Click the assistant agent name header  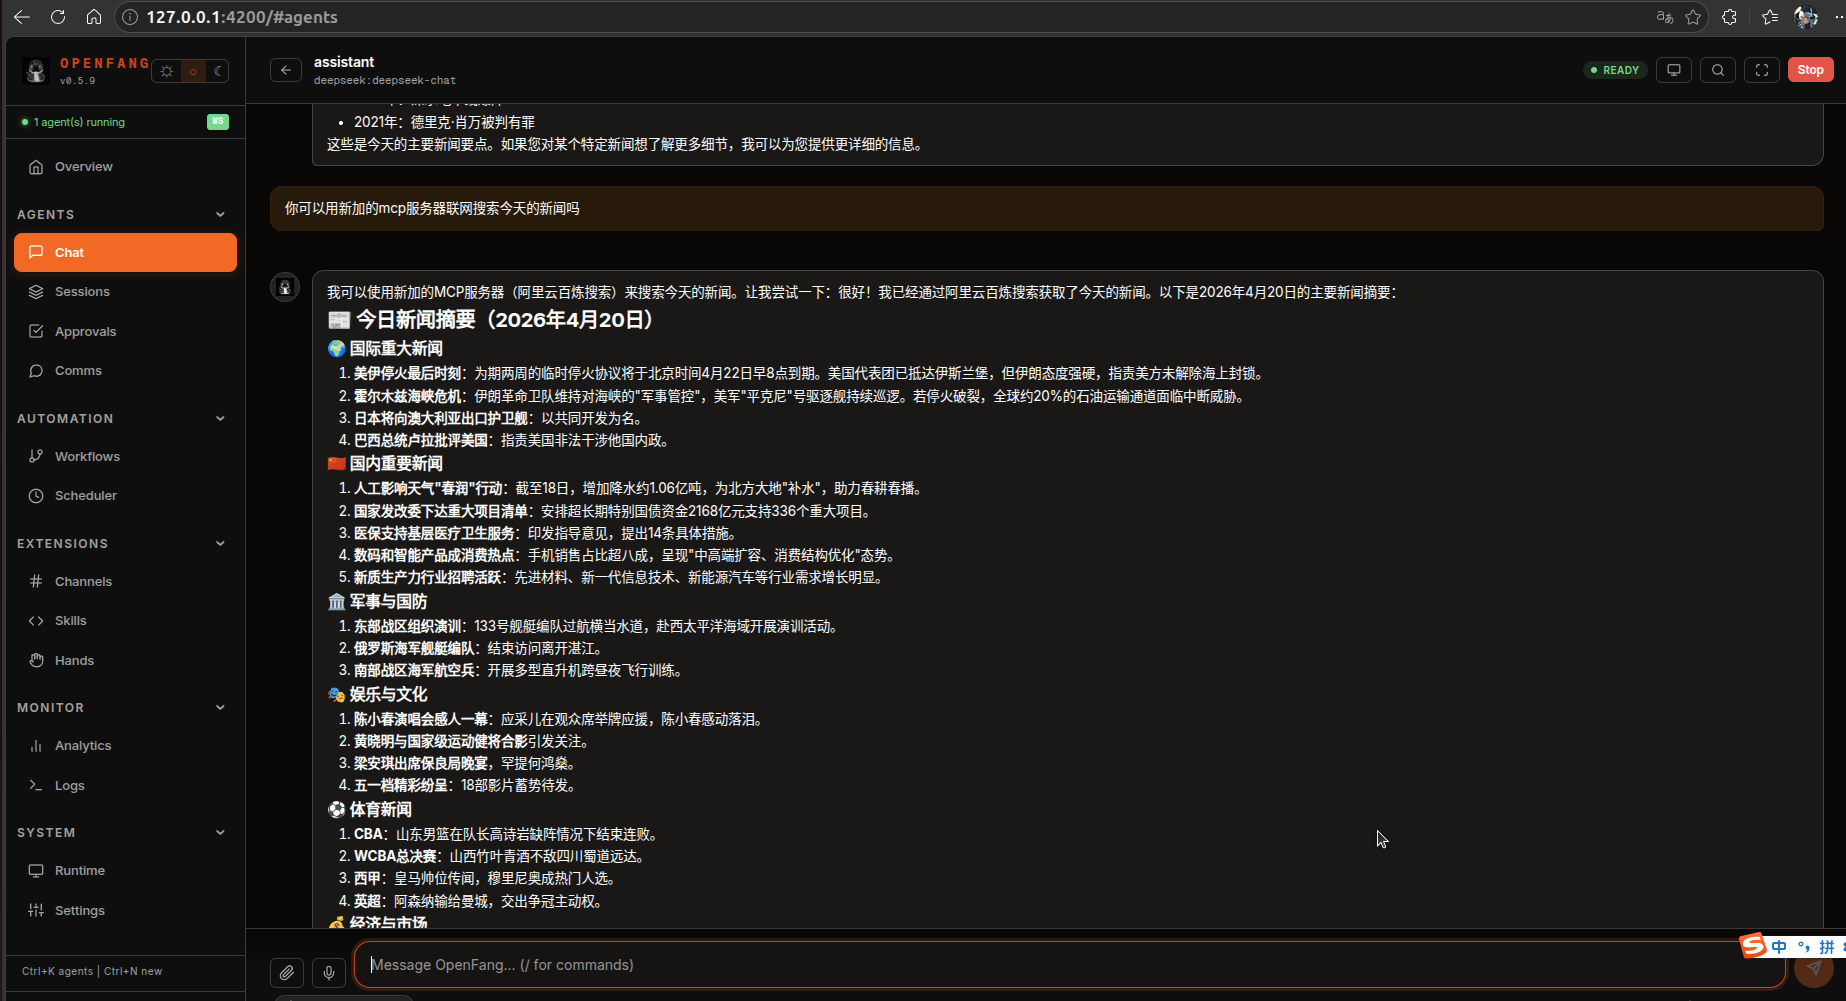tap(344, 62)
